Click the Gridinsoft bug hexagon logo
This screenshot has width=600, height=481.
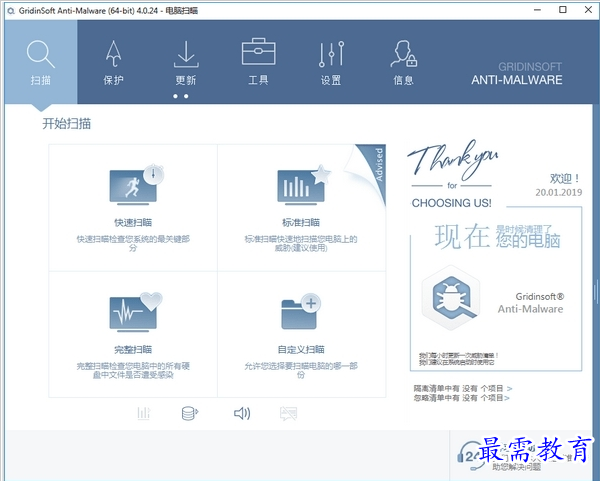point(451,298)
